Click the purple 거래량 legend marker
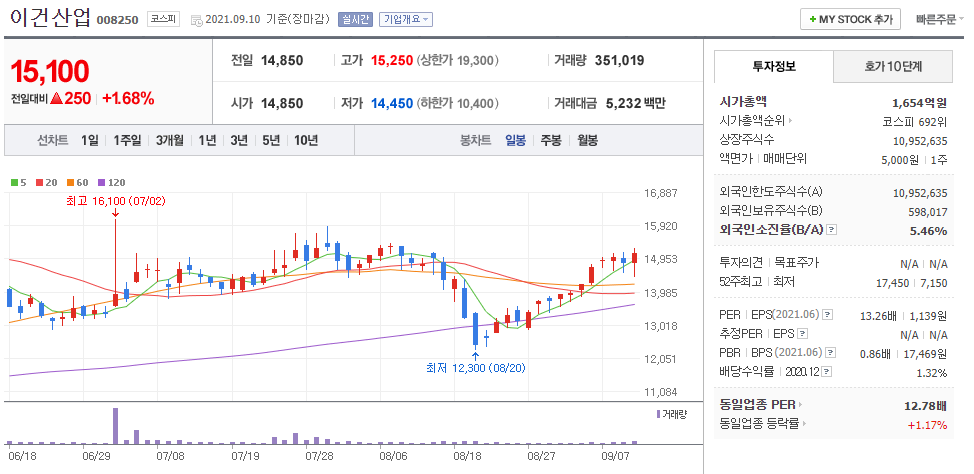This screenshot has width=974, height=474. (658, 414)
